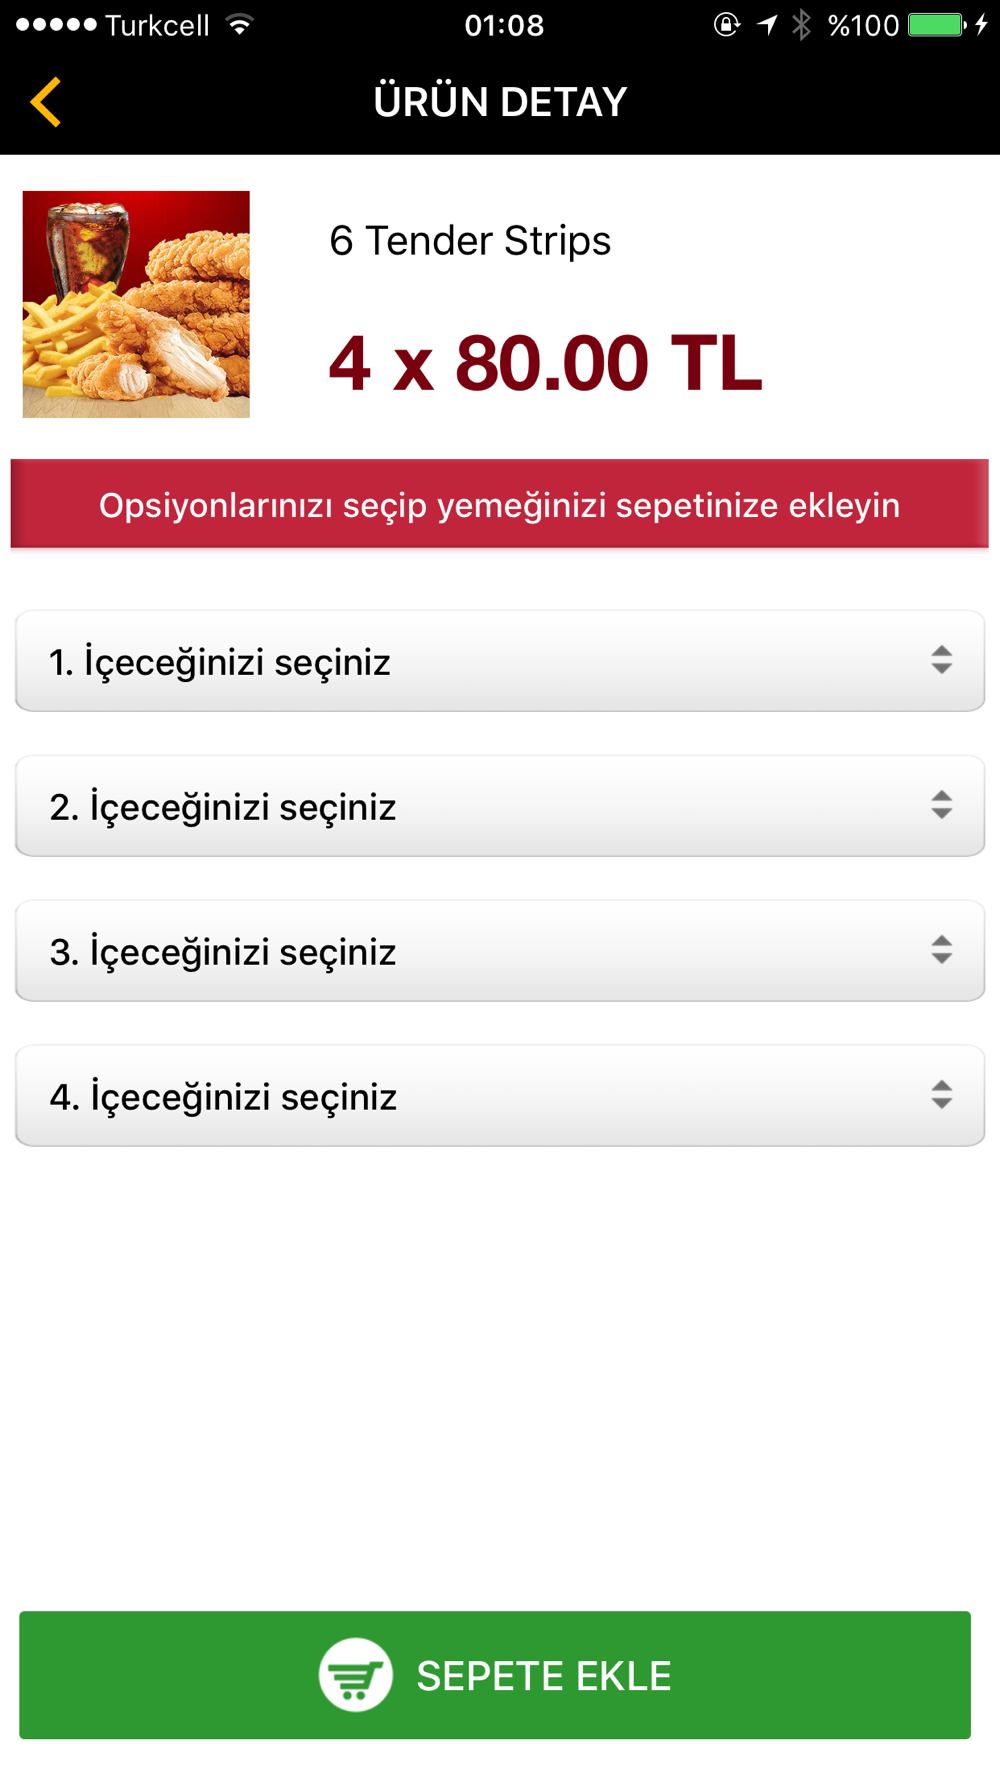
Task: Tap the yellow back arrow
Action: coord(46,102)
